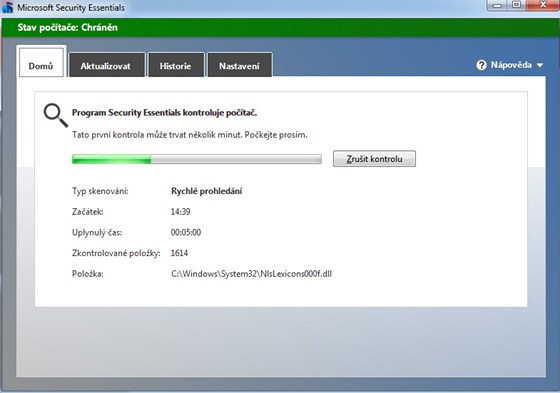The image size is (560, 393).
Task: Click the start time value 14:39
Action: point(180,212)
